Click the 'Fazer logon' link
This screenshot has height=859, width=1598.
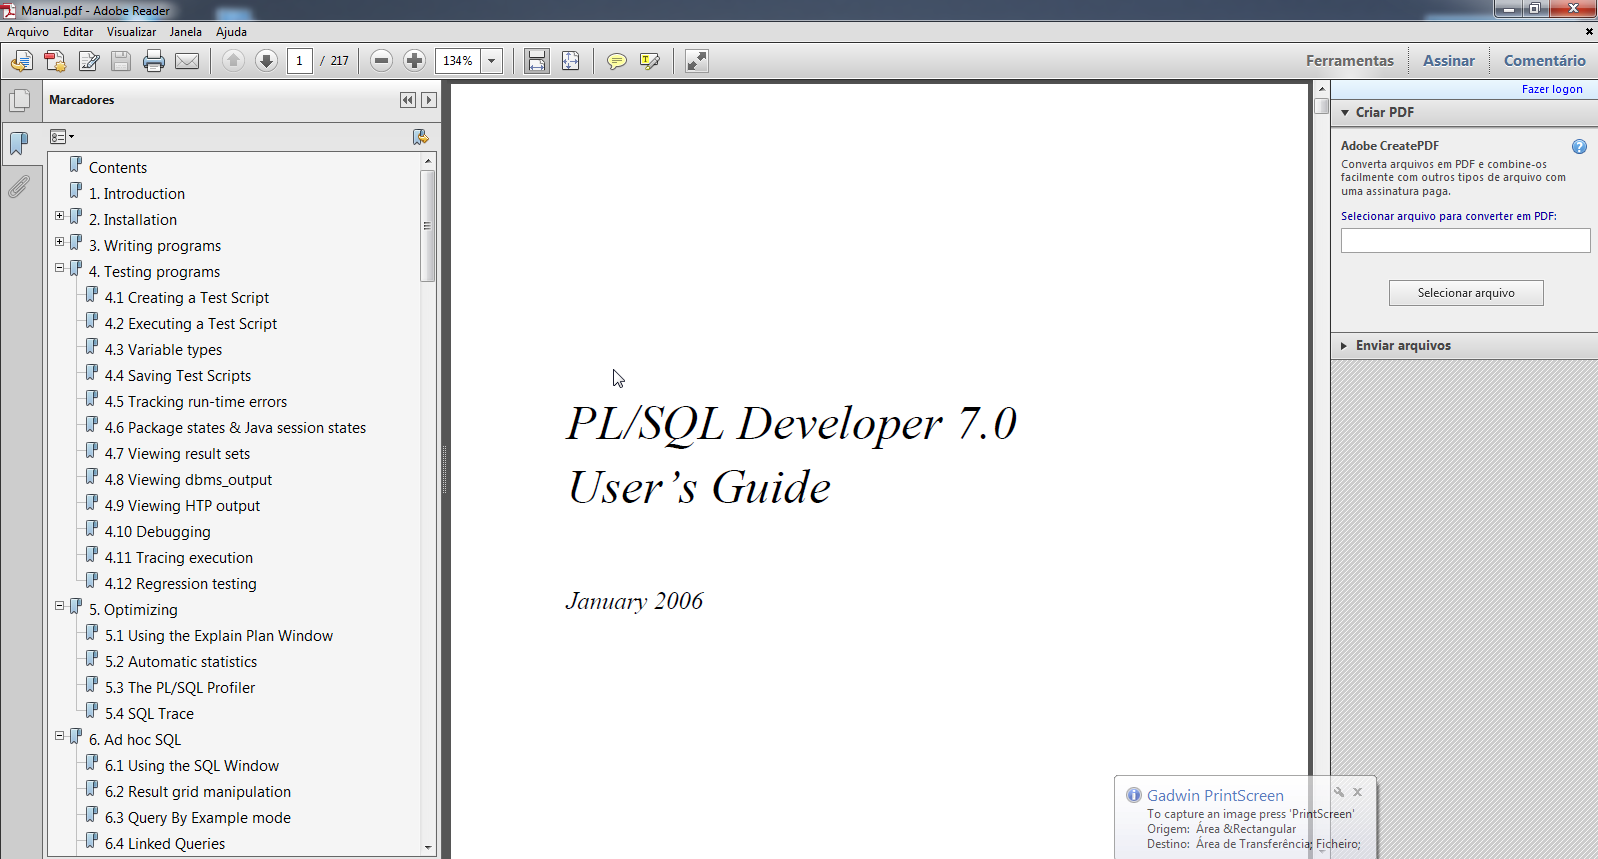tap(1551, 89)
